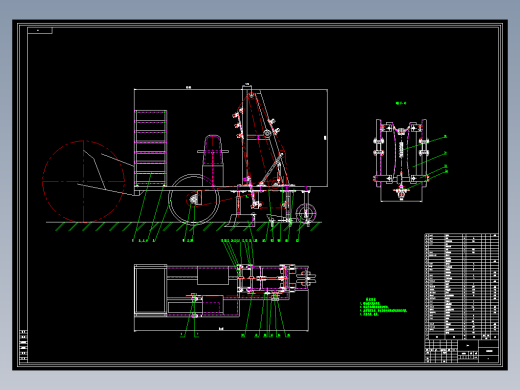
Task: Select the green hatched ground line
Action: (x=184, y=226)
